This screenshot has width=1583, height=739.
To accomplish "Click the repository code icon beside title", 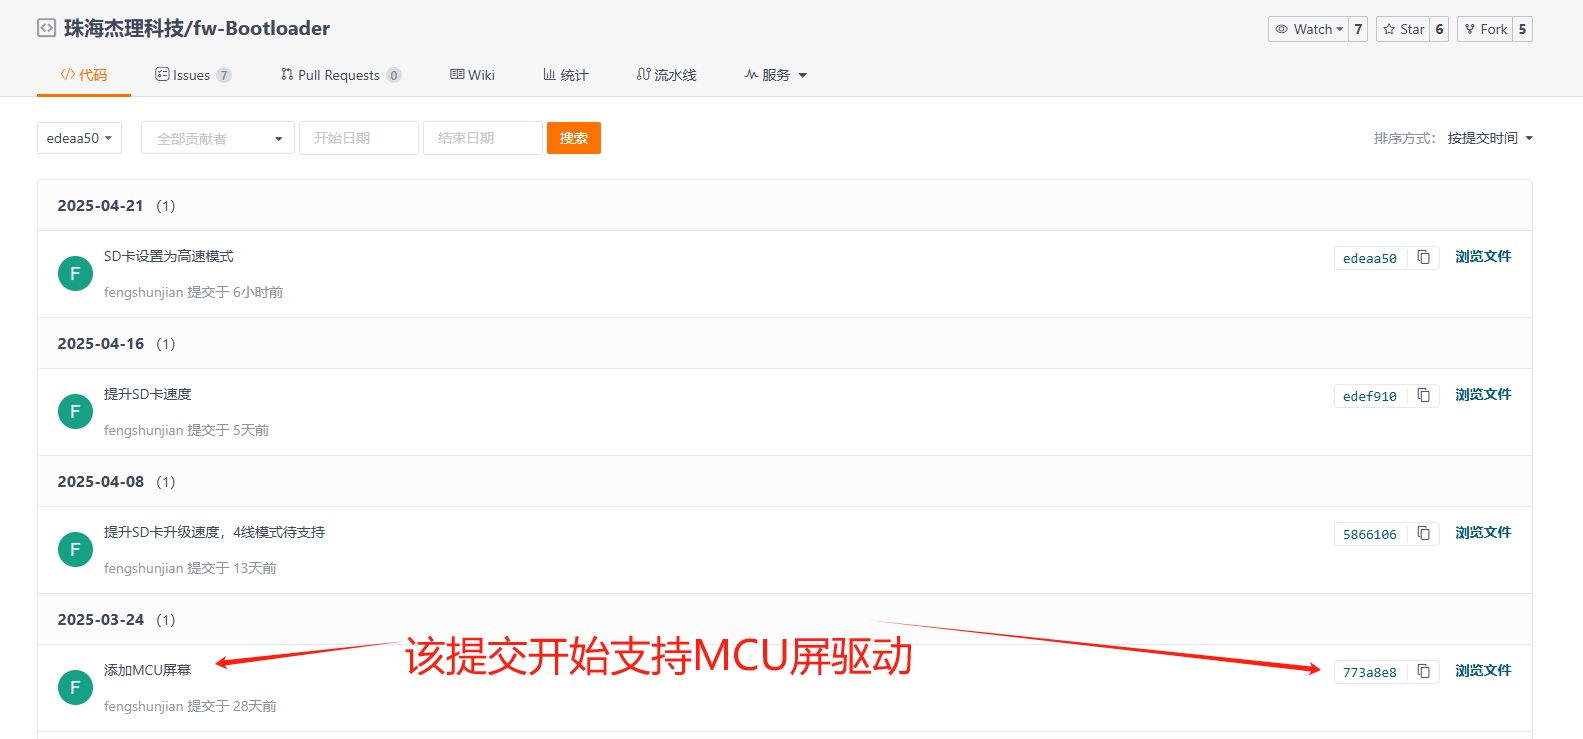I will [x=46, y=28].
